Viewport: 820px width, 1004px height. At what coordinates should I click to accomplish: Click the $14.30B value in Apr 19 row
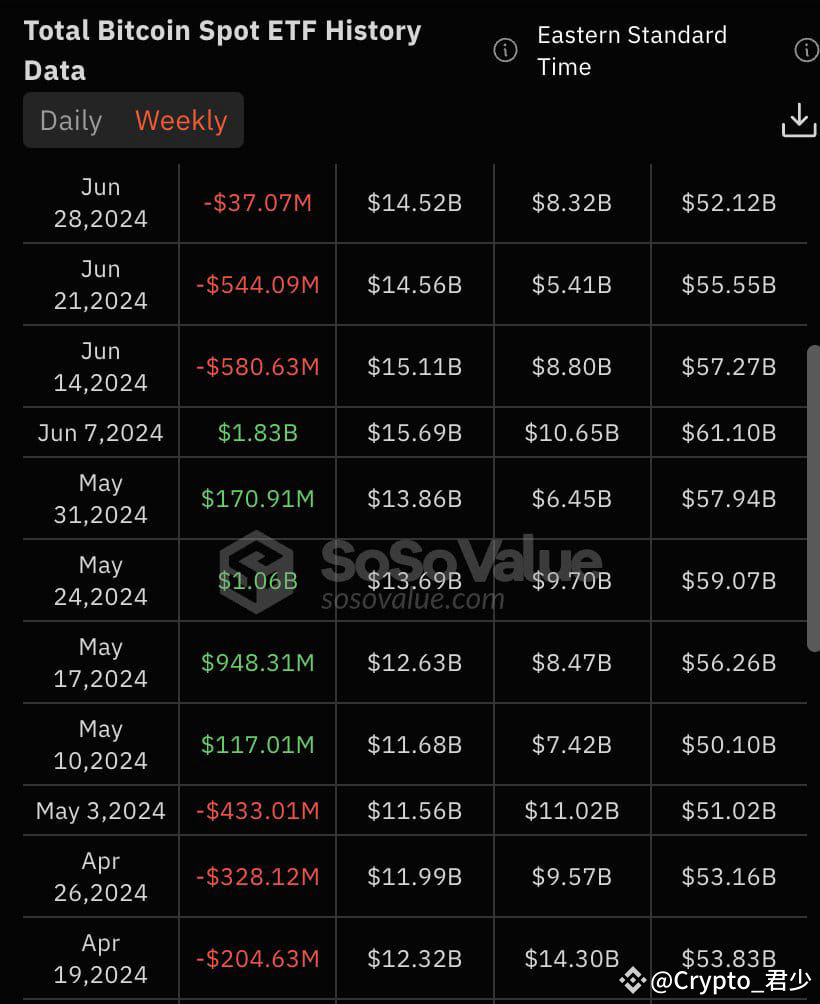[x=573, y=957]
